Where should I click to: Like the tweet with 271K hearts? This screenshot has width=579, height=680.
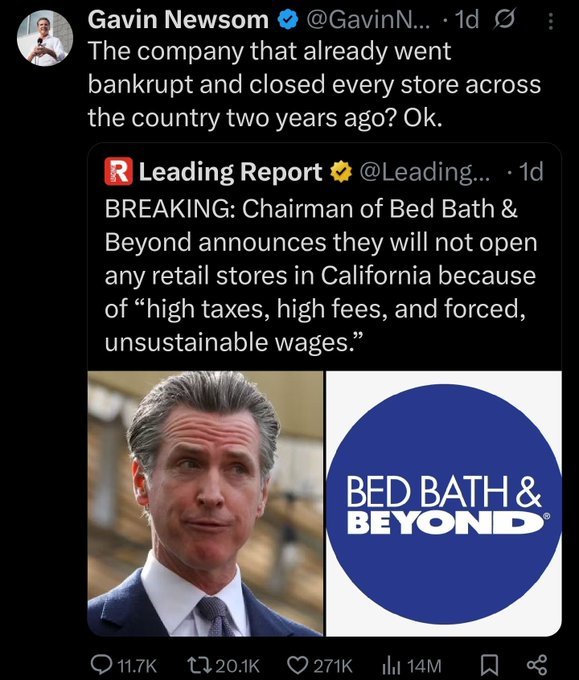coord(320,665)
